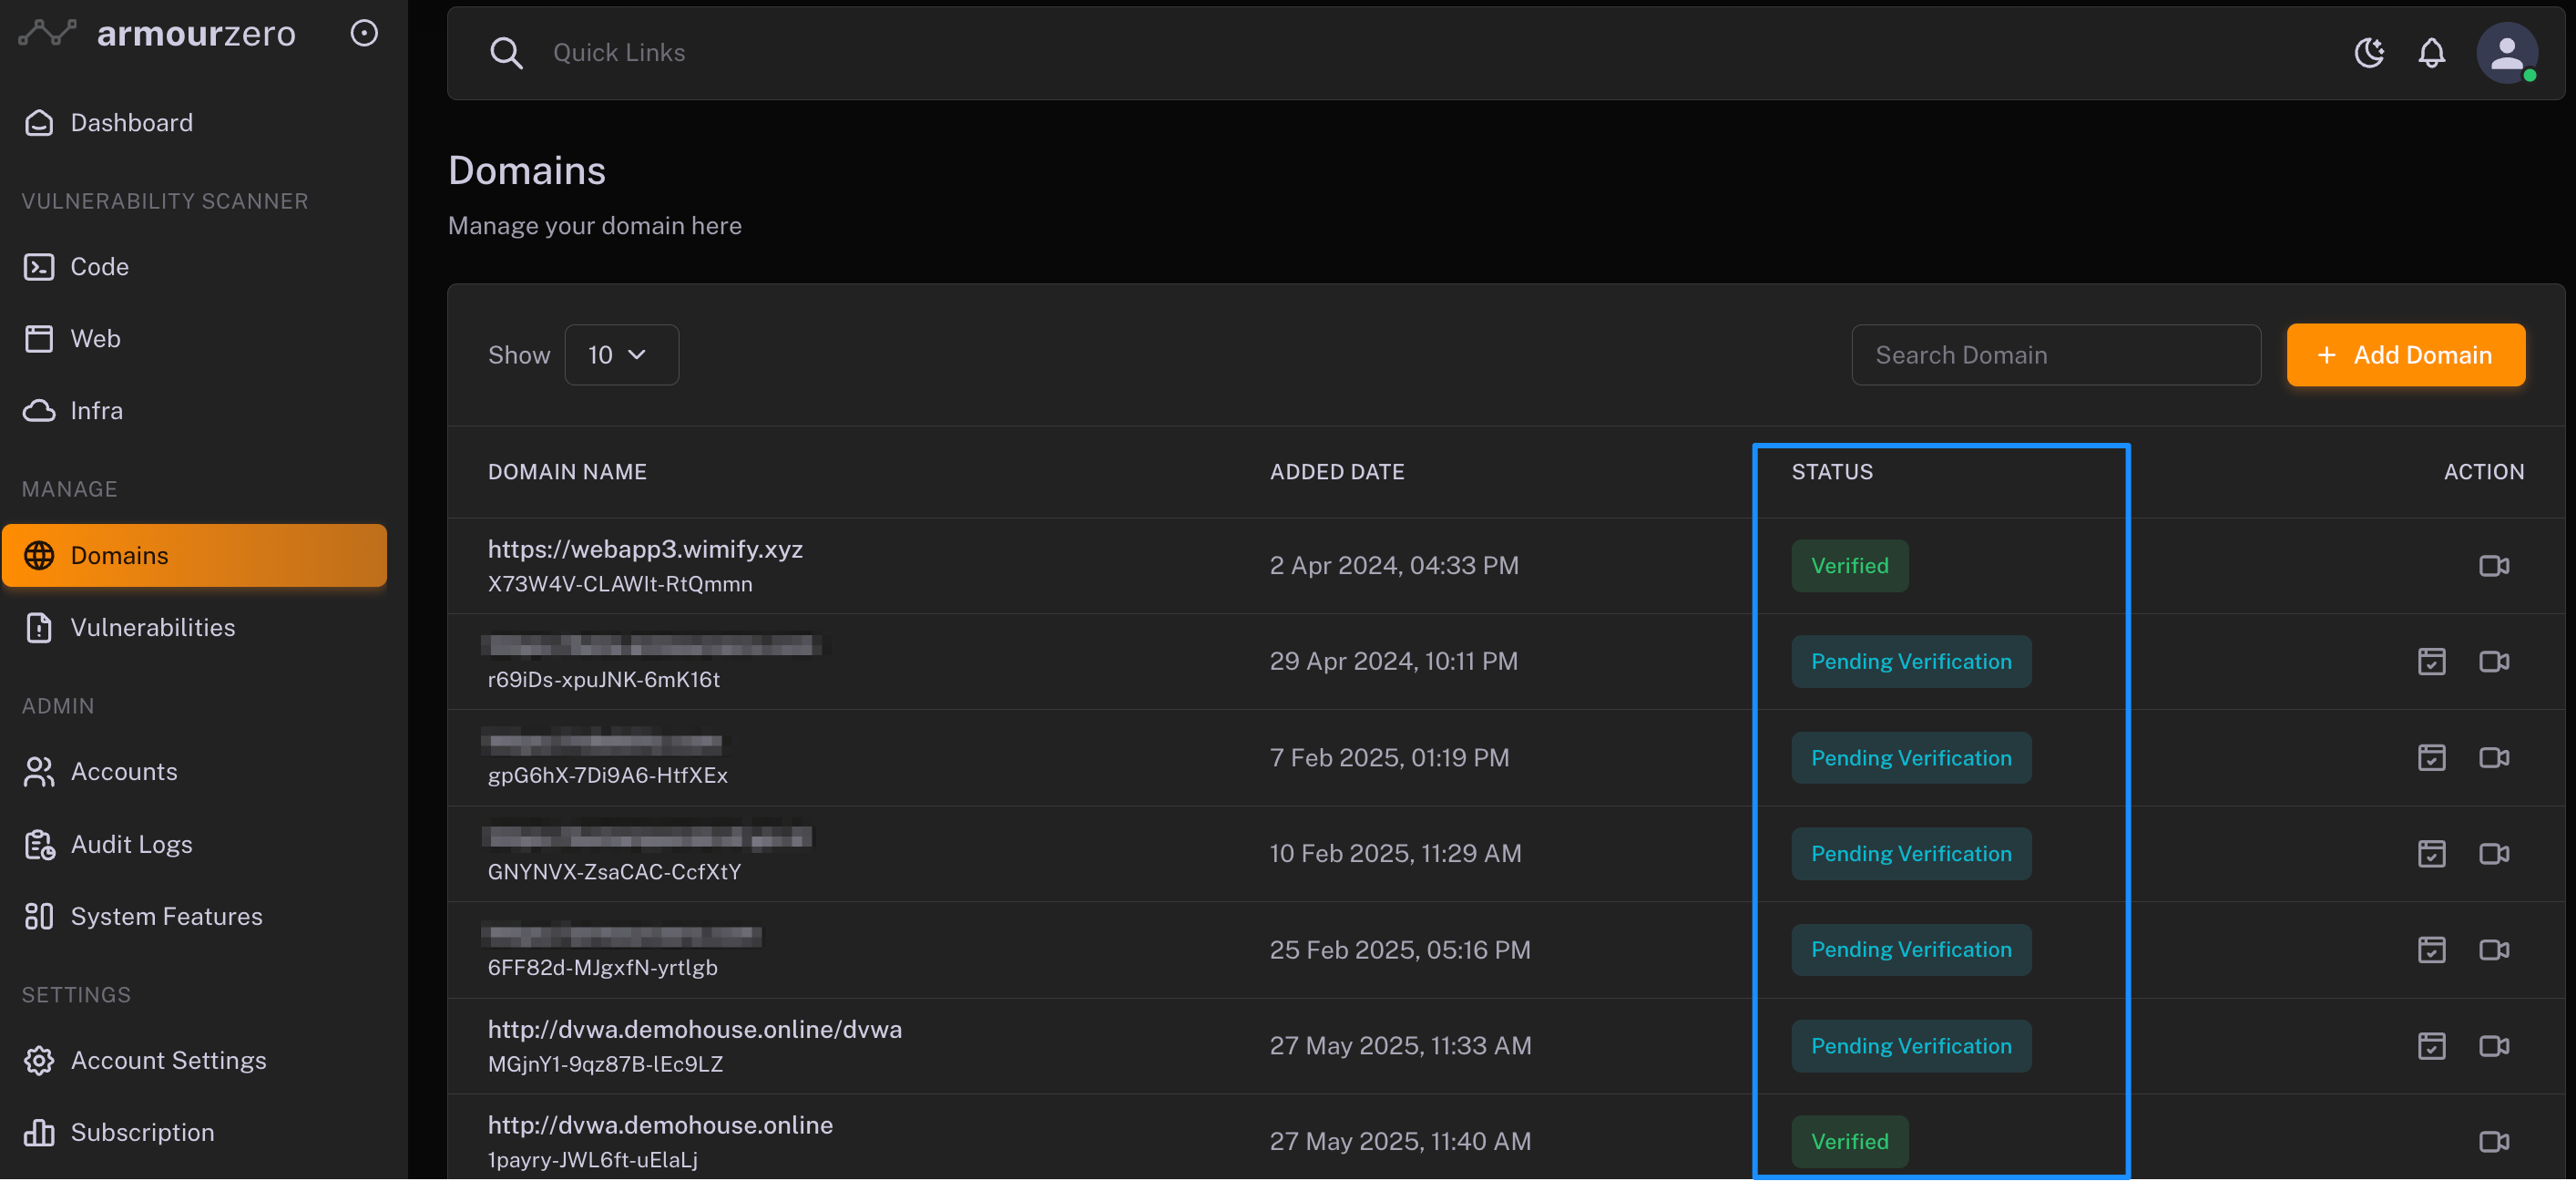The image size is (2576, 1181).
Task: Click in the Search Domain field
Action: point(2055,355)
